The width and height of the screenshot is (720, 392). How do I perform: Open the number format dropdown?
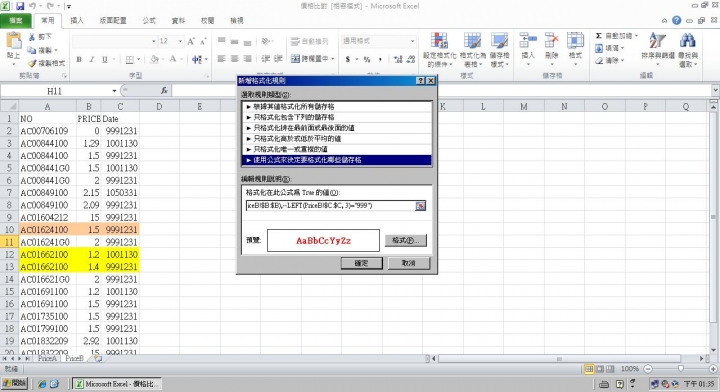[412, 41]
